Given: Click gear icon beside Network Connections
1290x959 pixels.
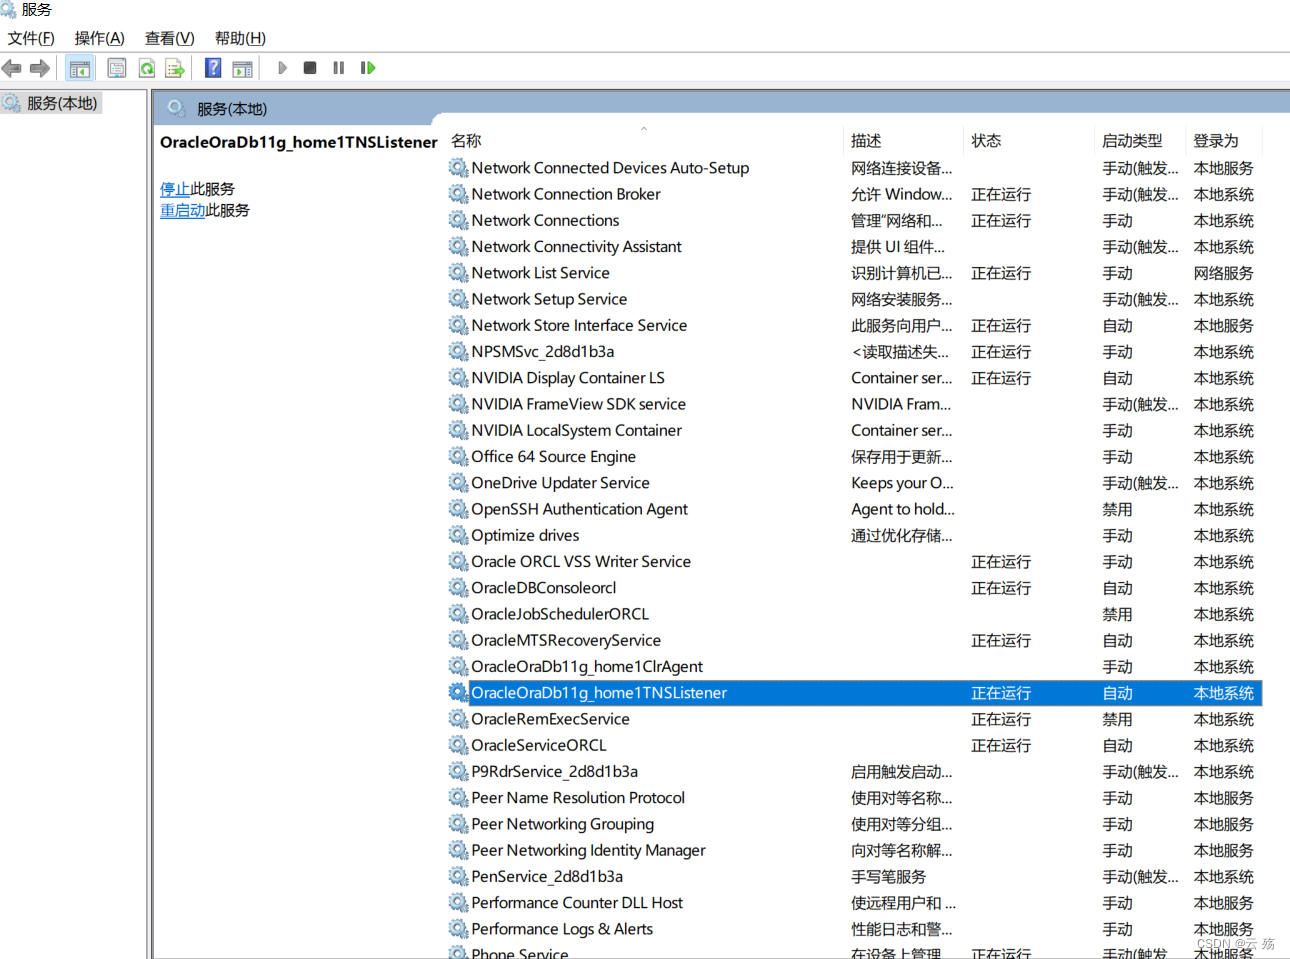Looking at the screenshot, I should [458, 220].
